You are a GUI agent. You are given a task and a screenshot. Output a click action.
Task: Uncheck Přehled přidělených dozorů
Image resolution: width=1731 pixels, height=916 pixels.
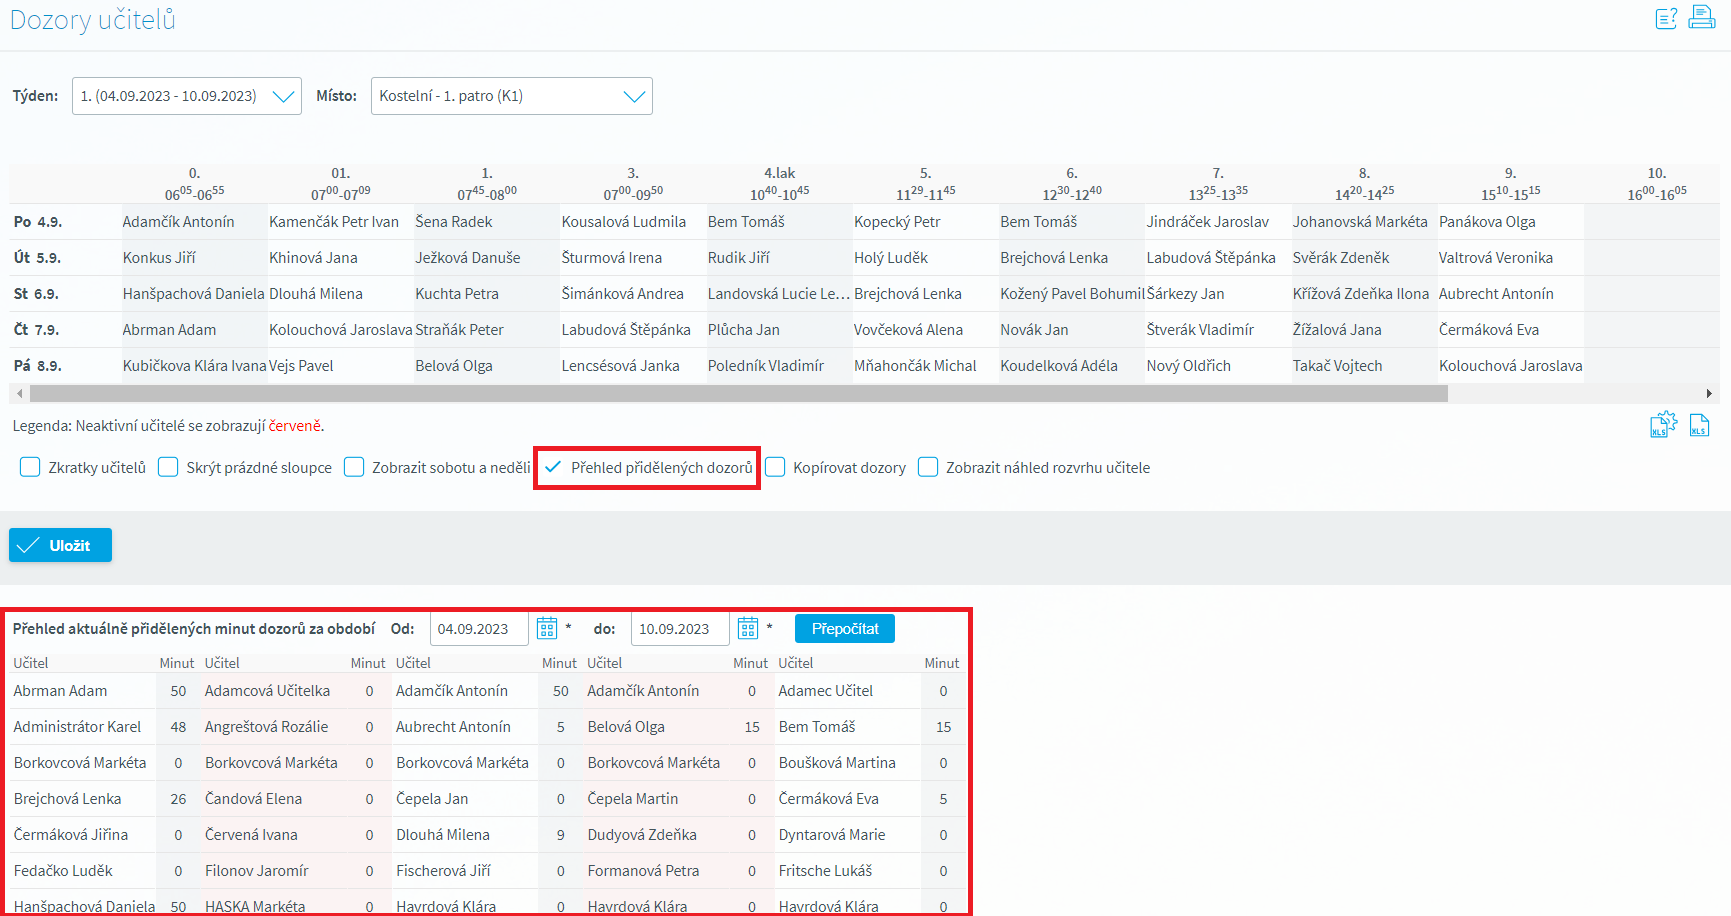tap(553, 467)
